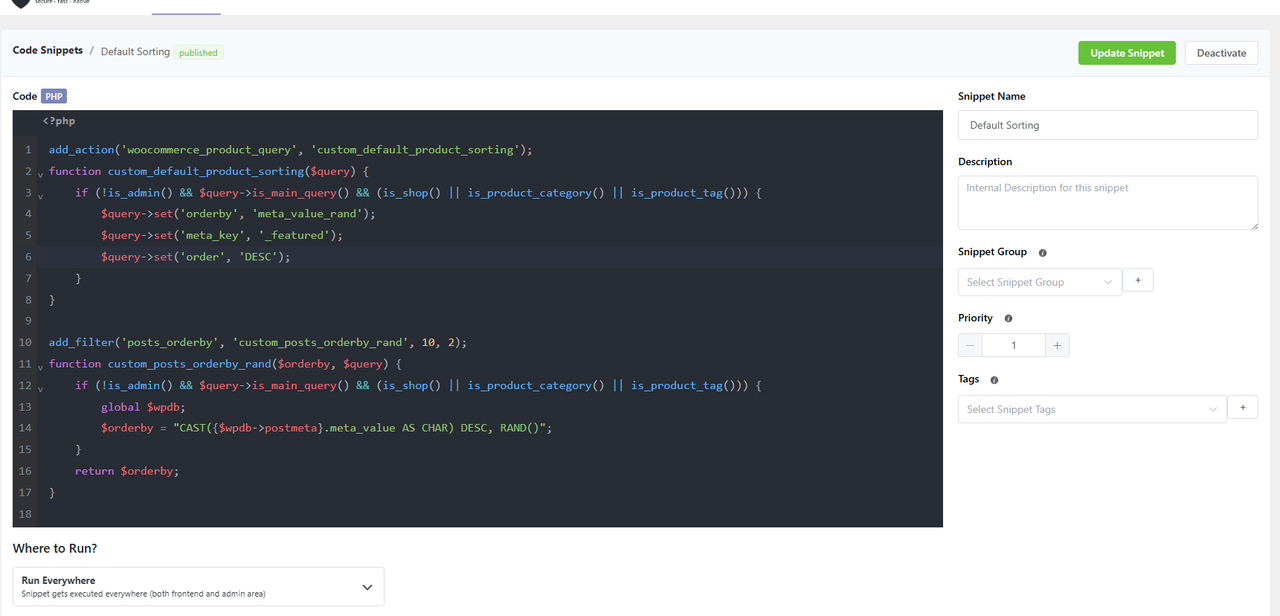Open the Select Snippet Group dropdown

click(1040, 282)
